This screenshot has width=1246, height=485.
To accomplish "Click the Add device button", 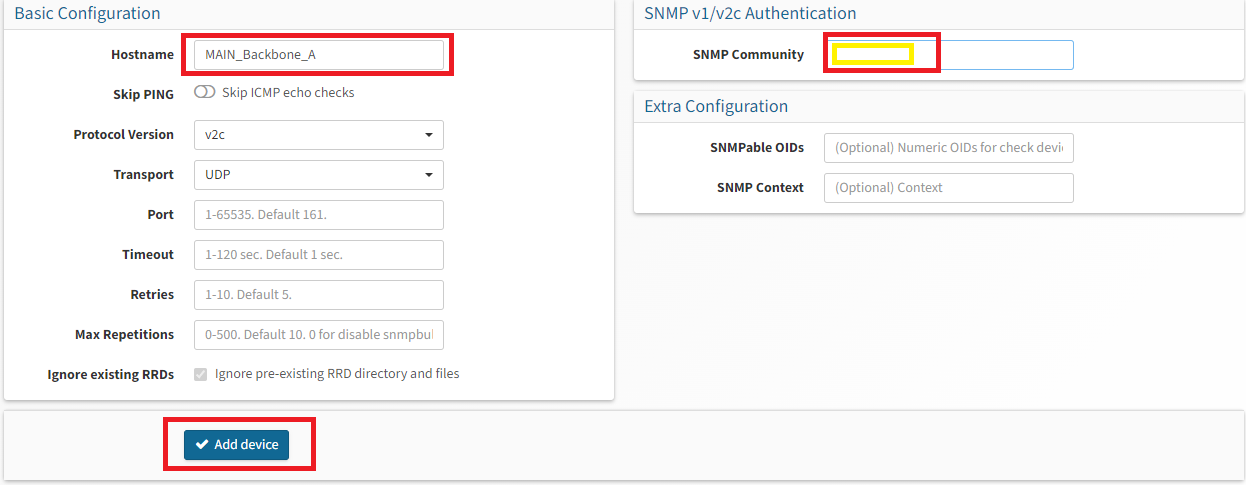I will 236,444.
